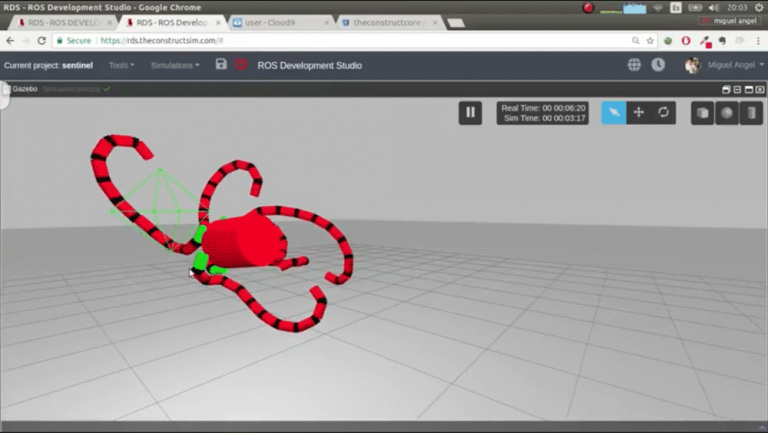Image resolution: width=768 pixels, height=433 pixels.
Task: Open the Wi-Fi network indicator
Action: click(657, 8)
